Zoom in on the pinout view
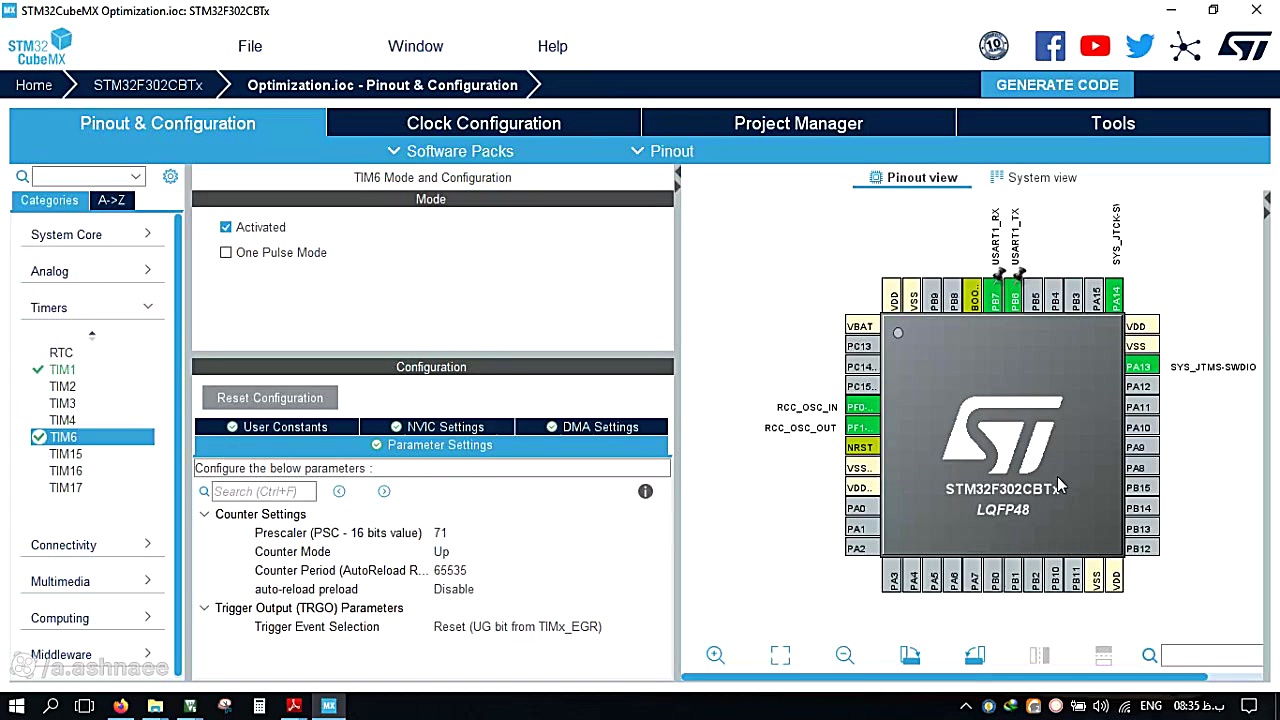 tap(715, 655)
